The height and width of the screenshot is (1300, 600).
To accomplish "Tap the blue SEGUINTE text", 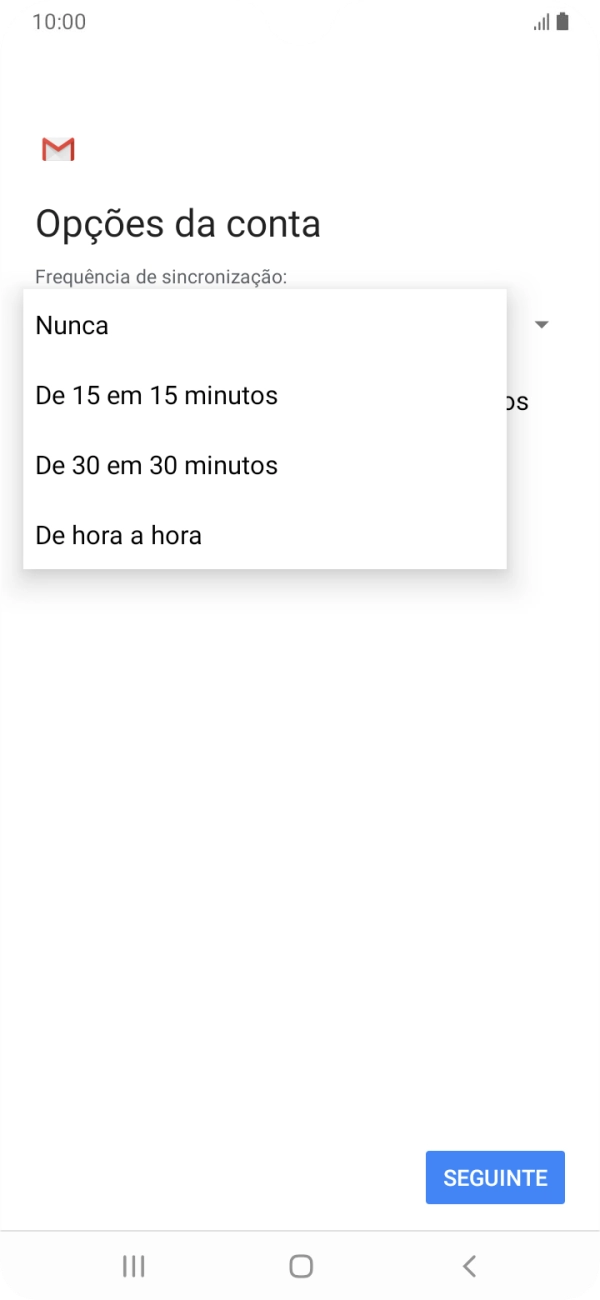I will (494, 1177).
